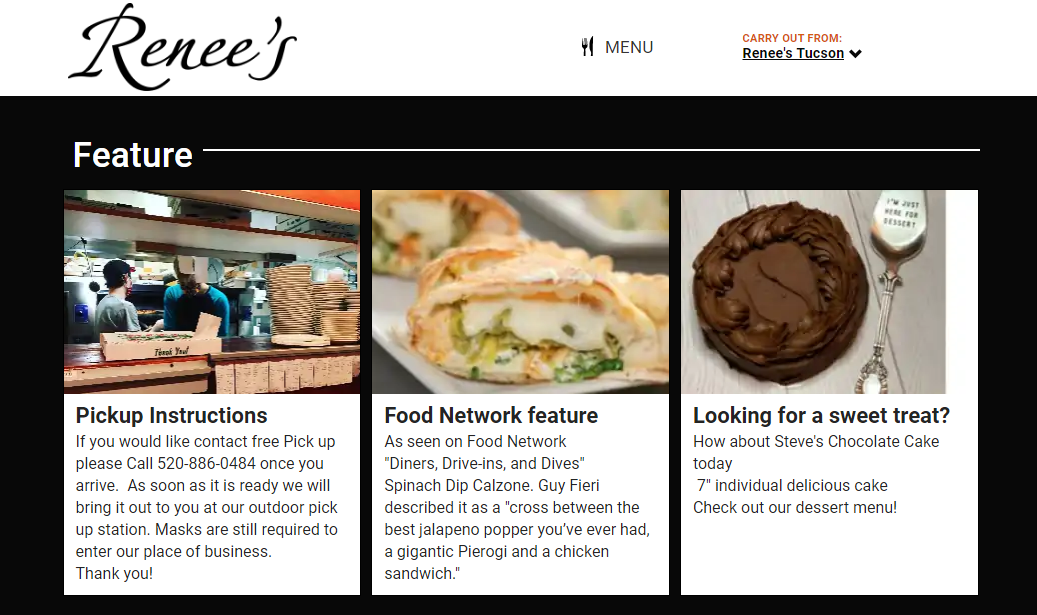Click the 520-886-0484 phone number text

(x=206, y=464)
